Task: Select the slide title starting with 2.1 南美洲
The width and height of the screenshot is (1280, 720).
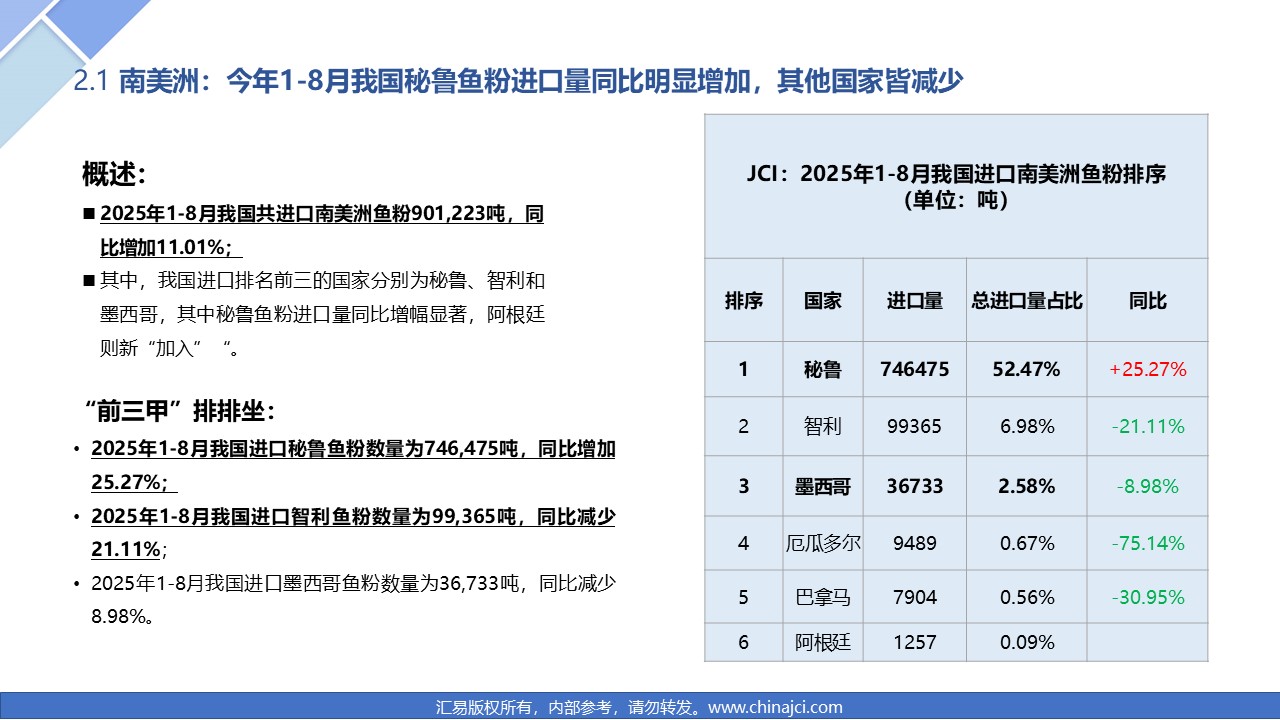Action: [x=518, y=81]
